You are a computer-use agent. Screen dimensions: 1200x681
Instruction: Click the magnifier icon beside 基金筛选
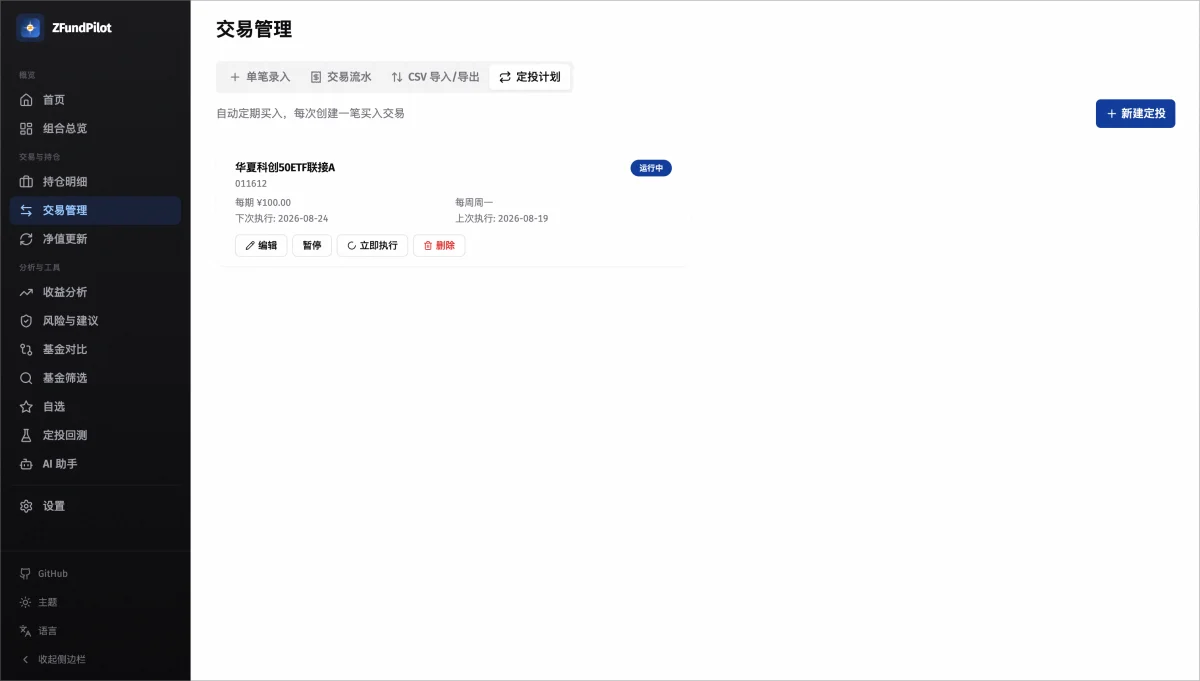pos(26,378)
